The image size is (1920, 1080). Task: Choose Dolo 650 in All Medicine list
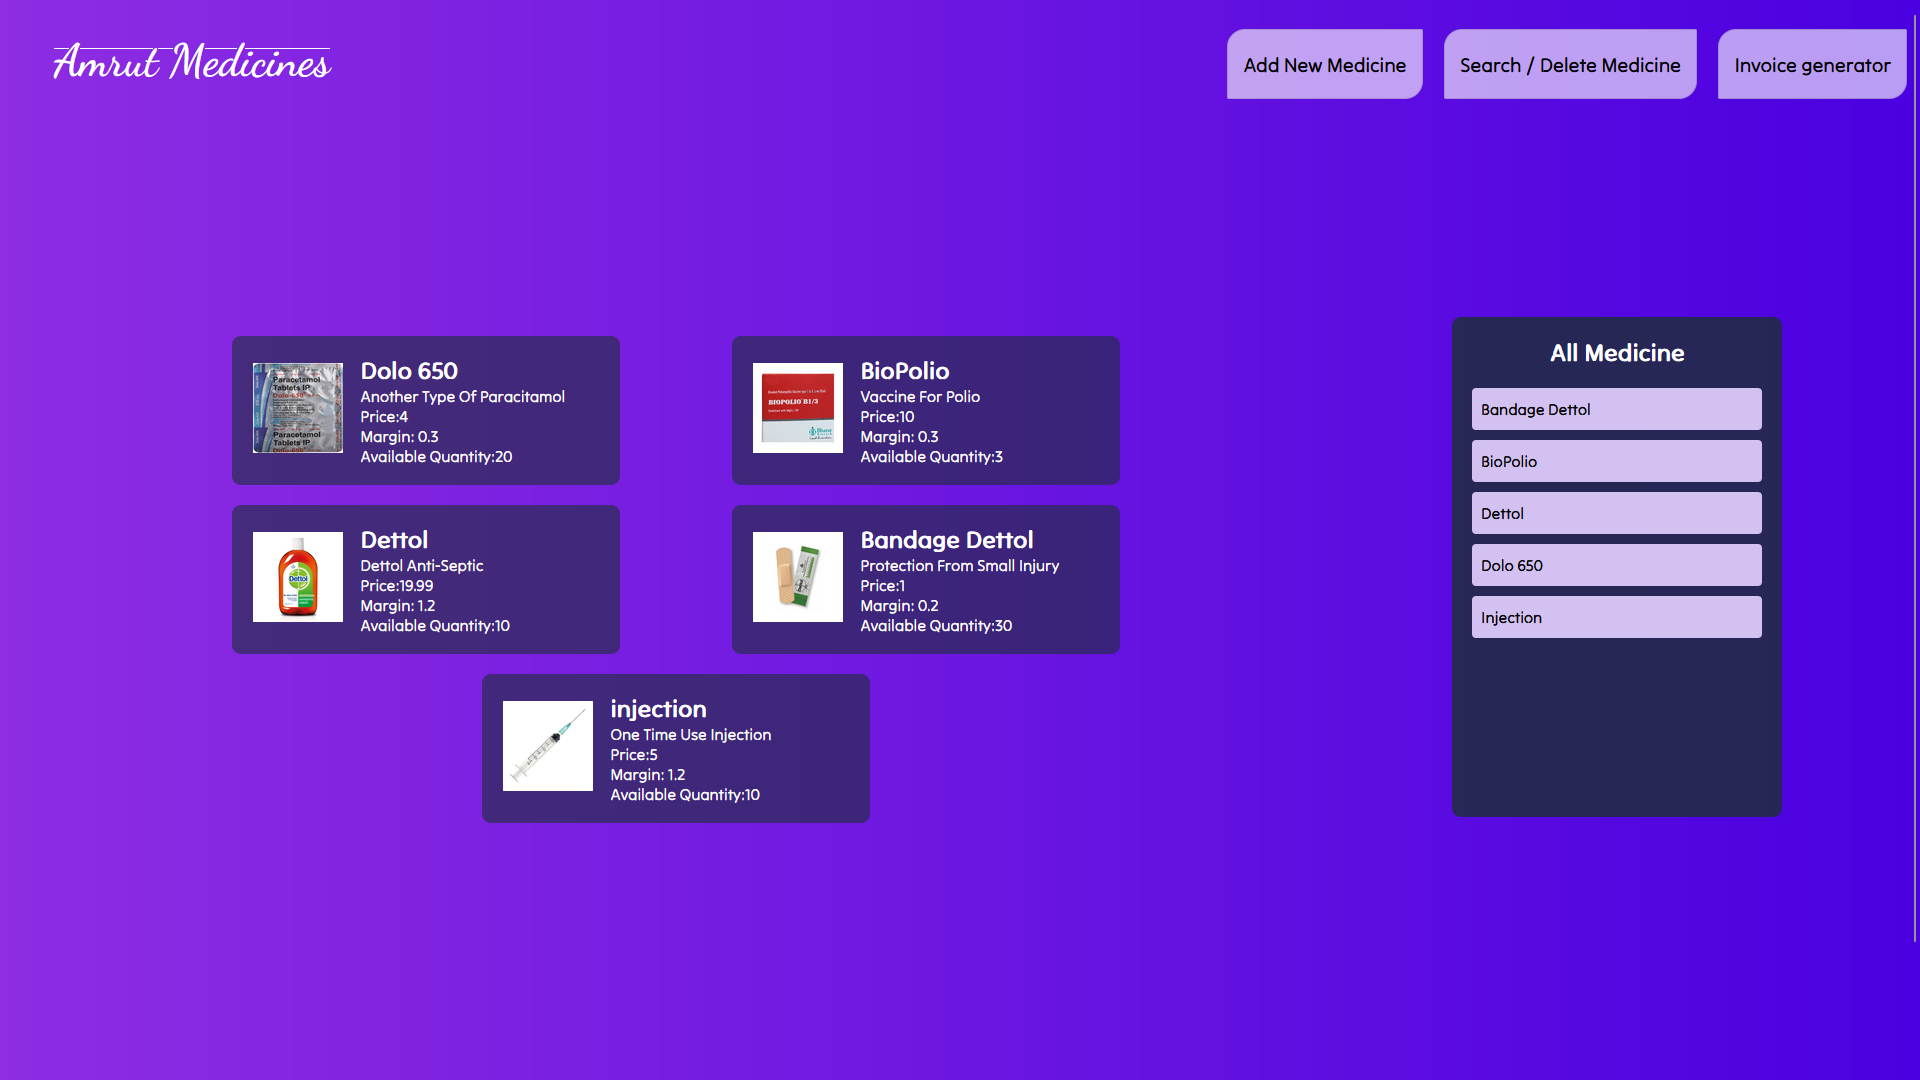pyautogui.click(x=1616, y=565)
